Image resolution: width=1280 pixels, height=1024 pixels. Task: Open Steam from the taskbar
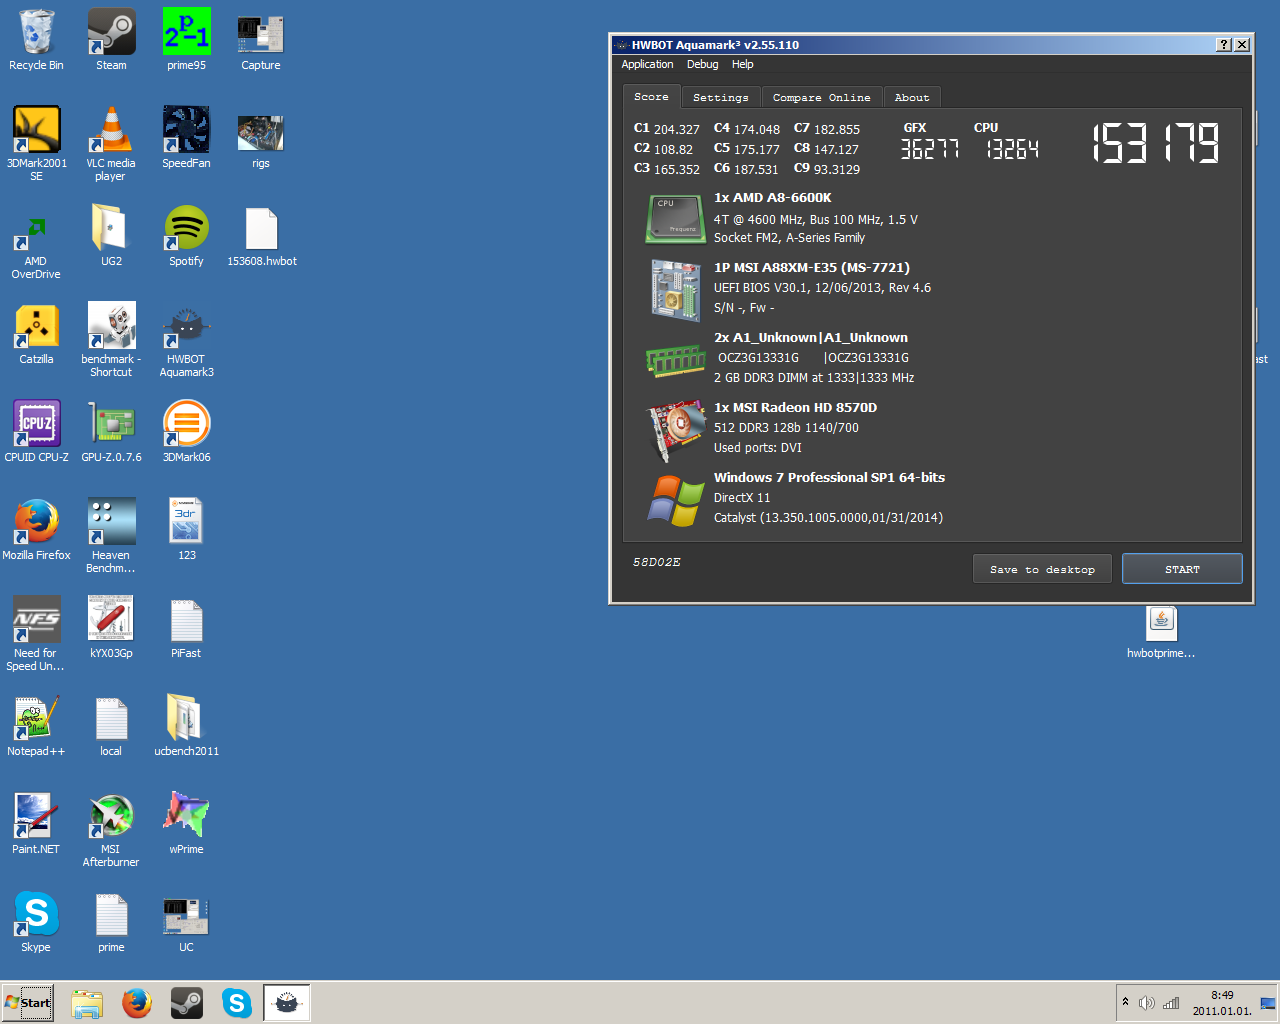coord(187,1003)
